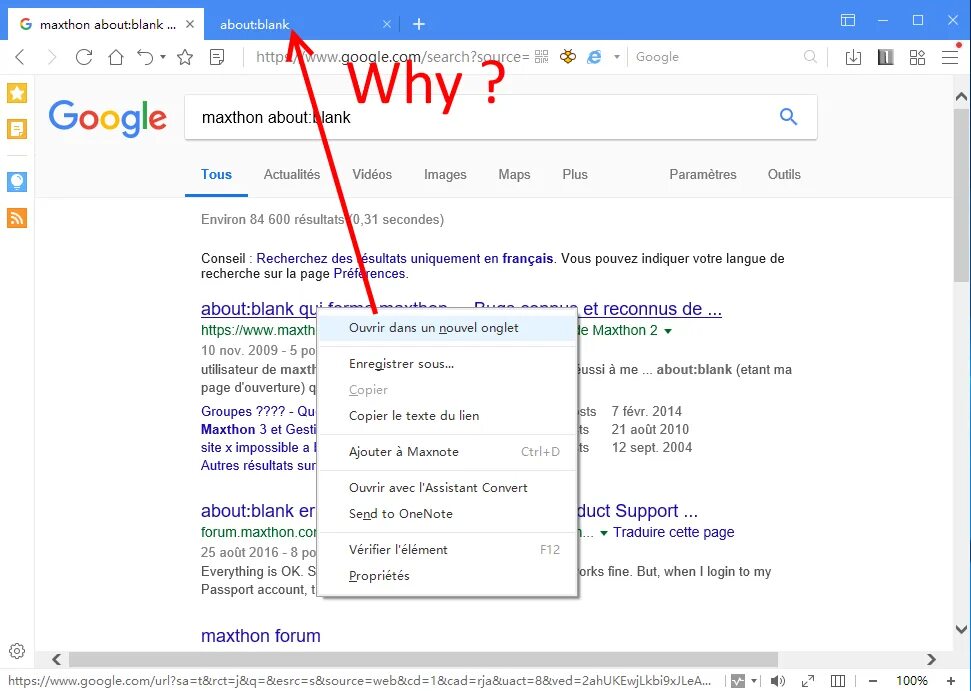971x691 pixels.
Task: Open Google 'Paramètres' menu
Action: [x=703, y=175]
